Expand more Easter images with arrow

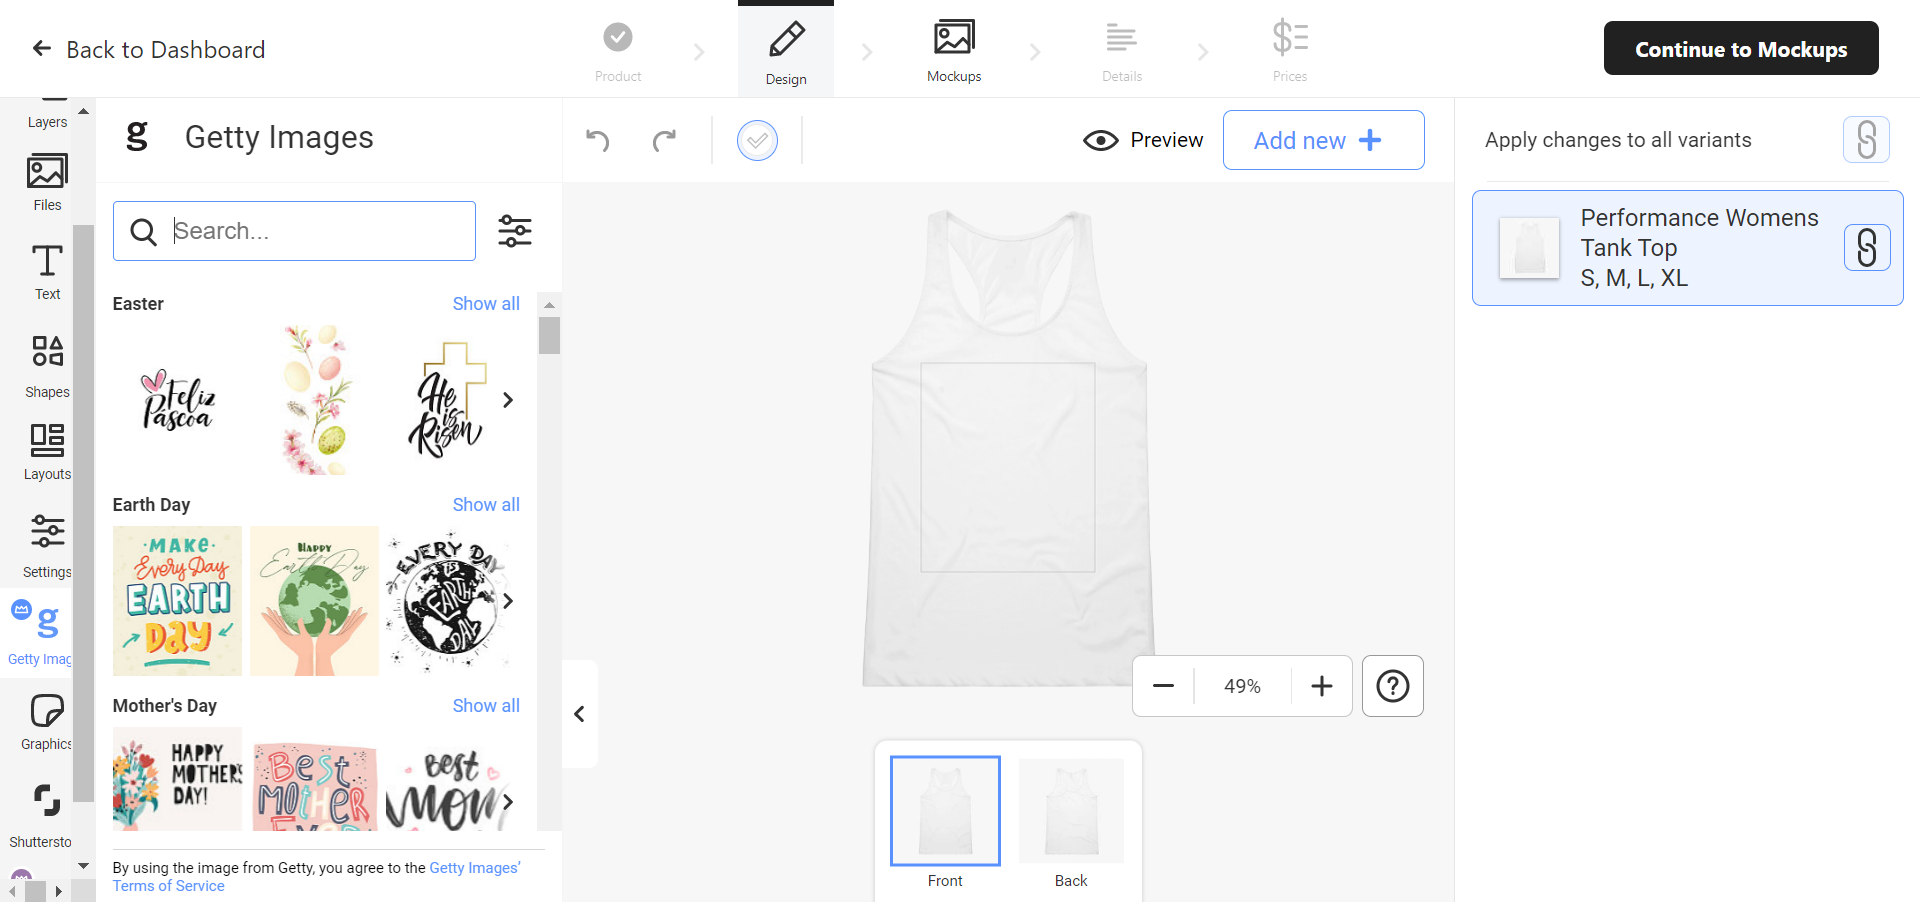point(508,400)
